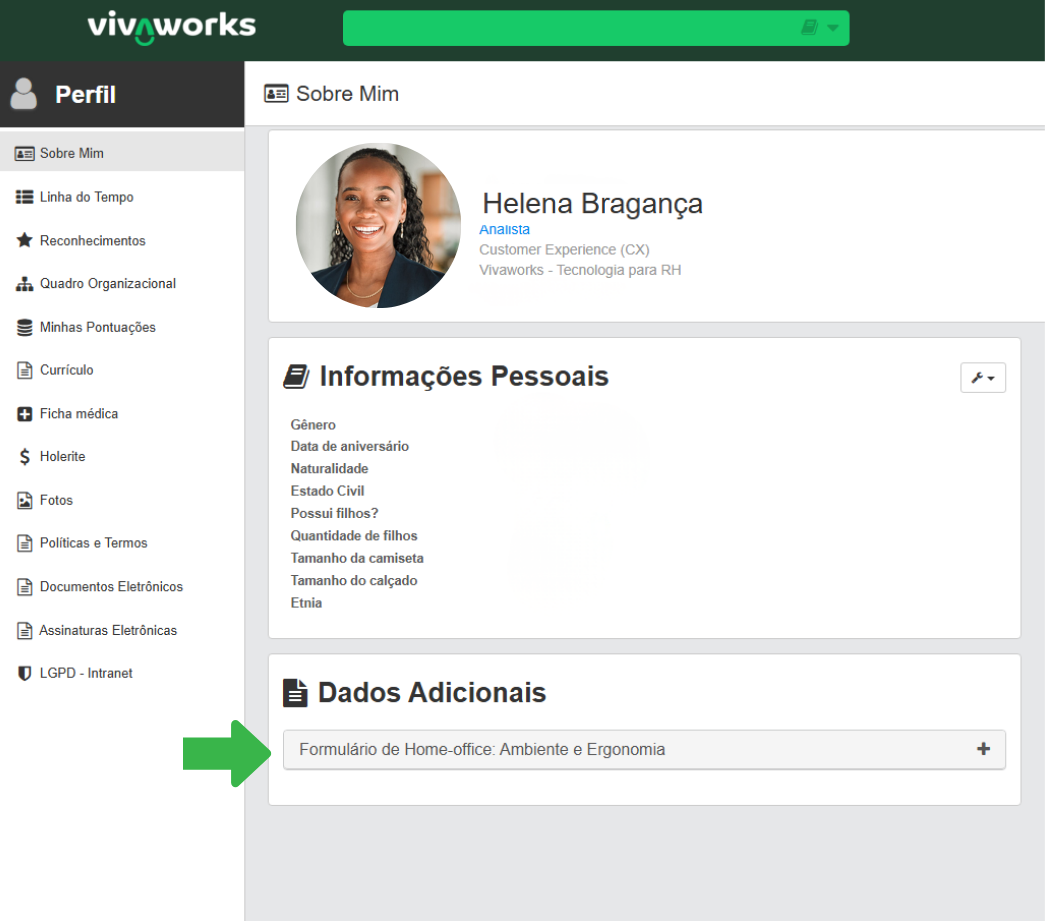Screen dimensions: 1045x921
Task: Click the LGPD - Intranet shield icon
Action: click(25, 673)
